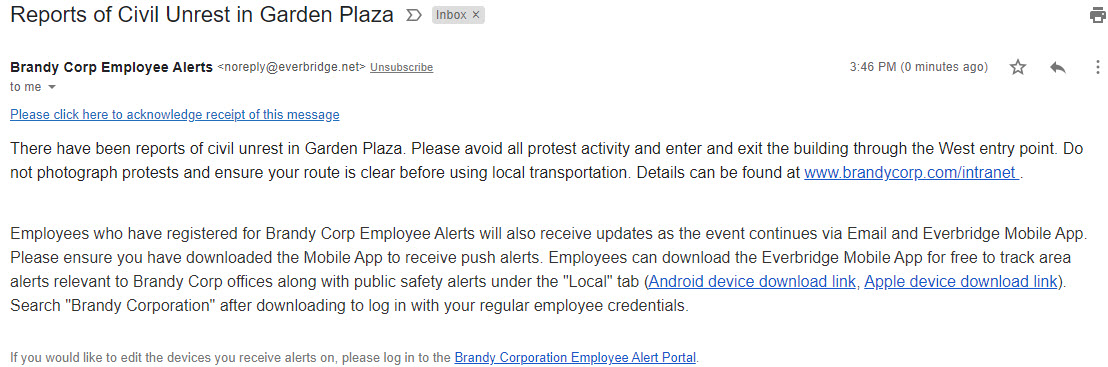Click the Unsubscribe link
1108x367 pixels.
pyautogui.click(x=401, y=67)
